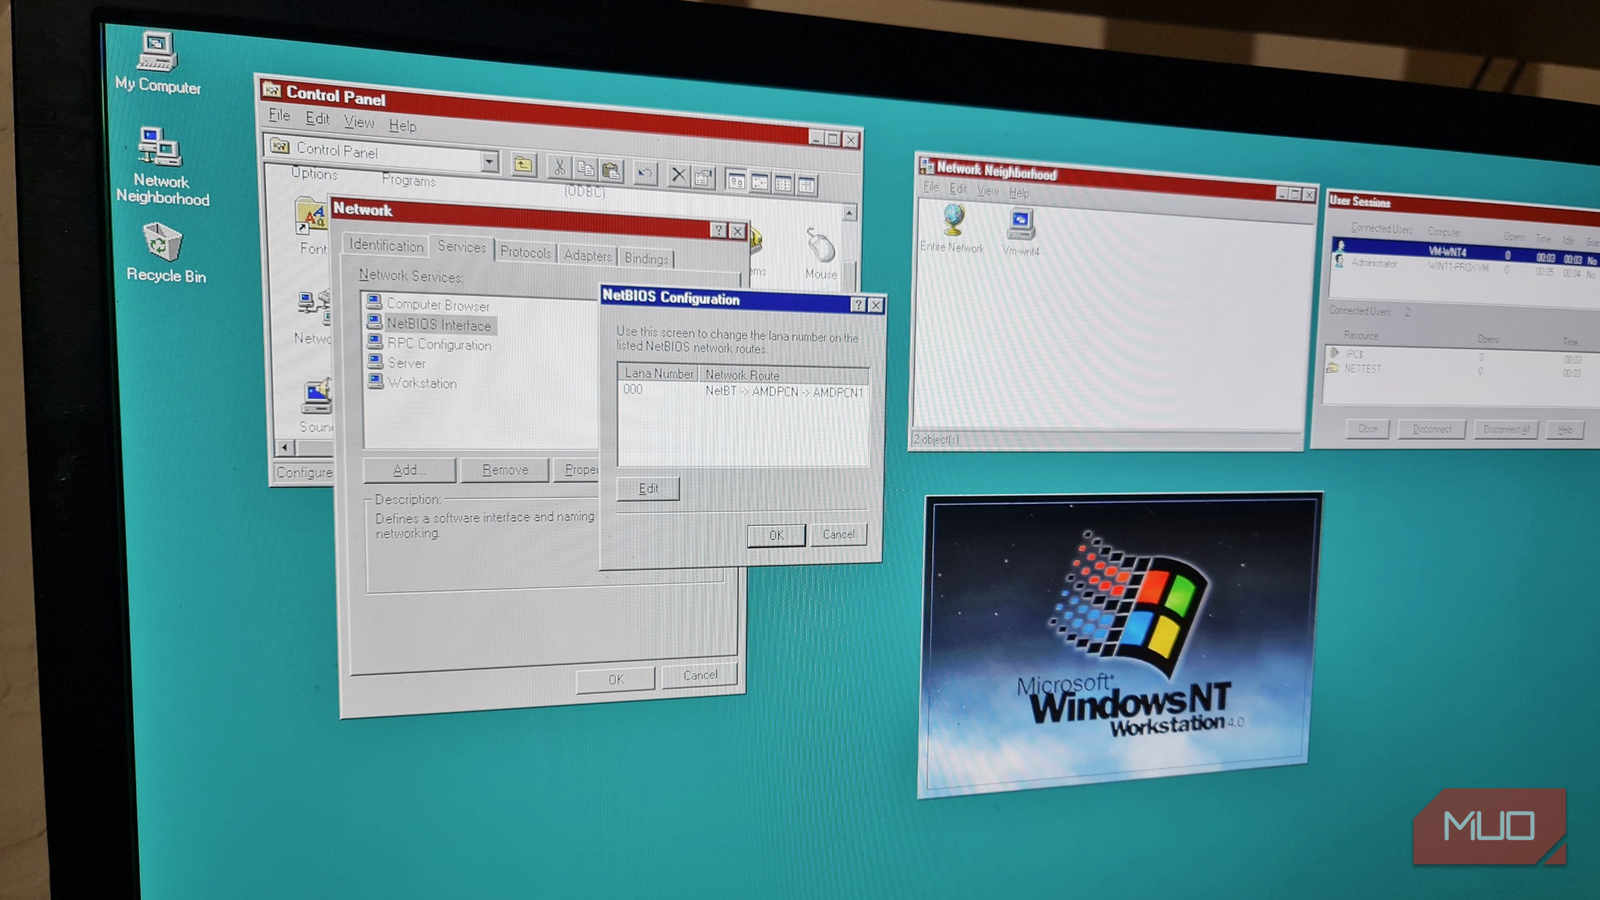
Task: Select the Sounds icon in Control Panel
Action: (316, 407)
